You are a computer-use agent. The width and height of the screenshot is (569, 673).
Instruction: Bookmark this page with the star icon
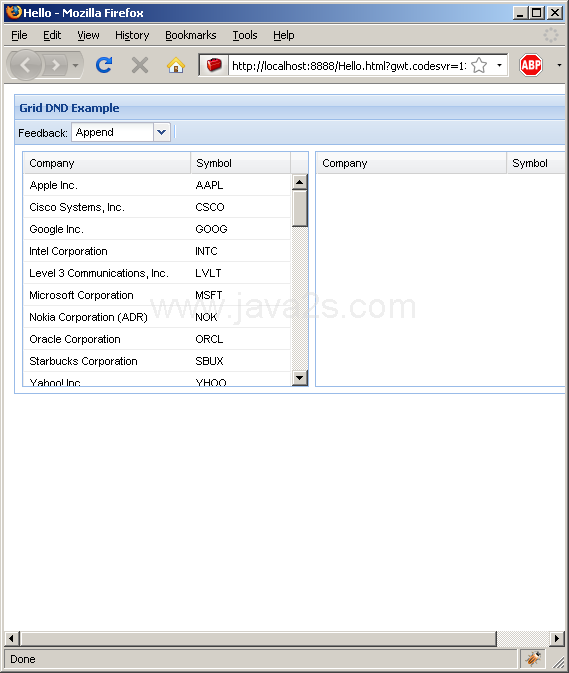(479, 65)
